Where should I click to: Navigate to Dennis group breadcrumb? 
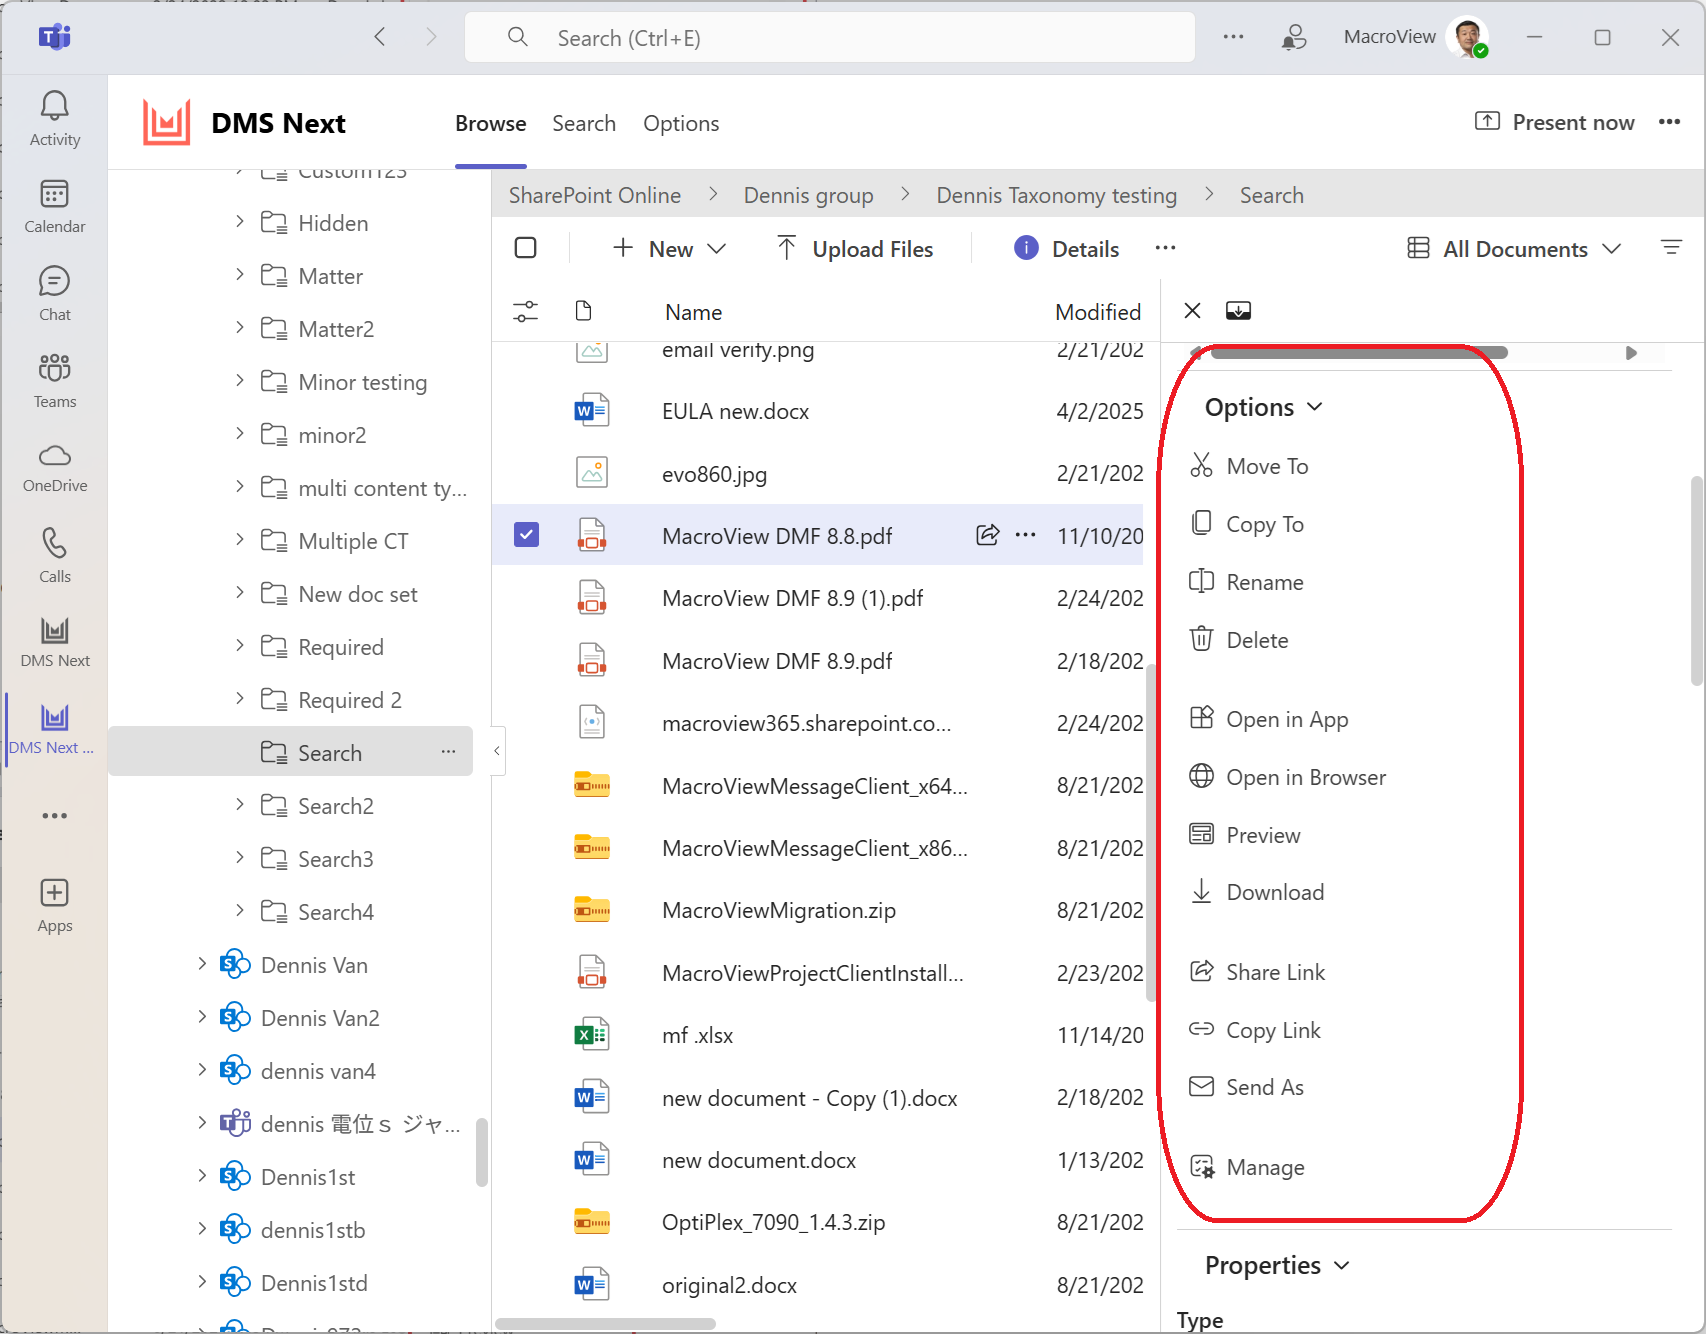point(809,195)
